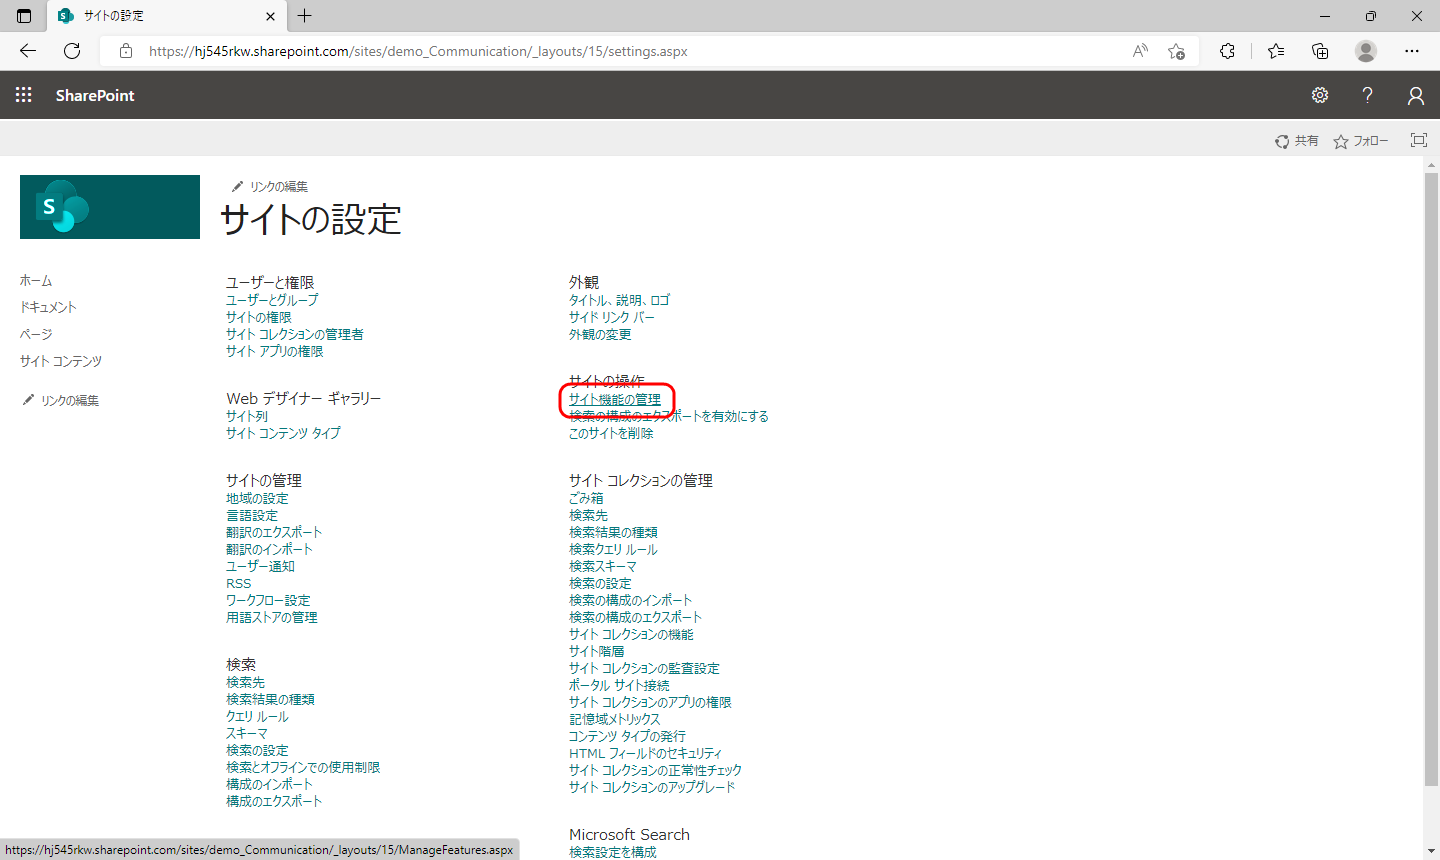Open サイト コンテンツ in the left navigation
This screenshot has width=1440, height=860.
click(x=61, y=361)
